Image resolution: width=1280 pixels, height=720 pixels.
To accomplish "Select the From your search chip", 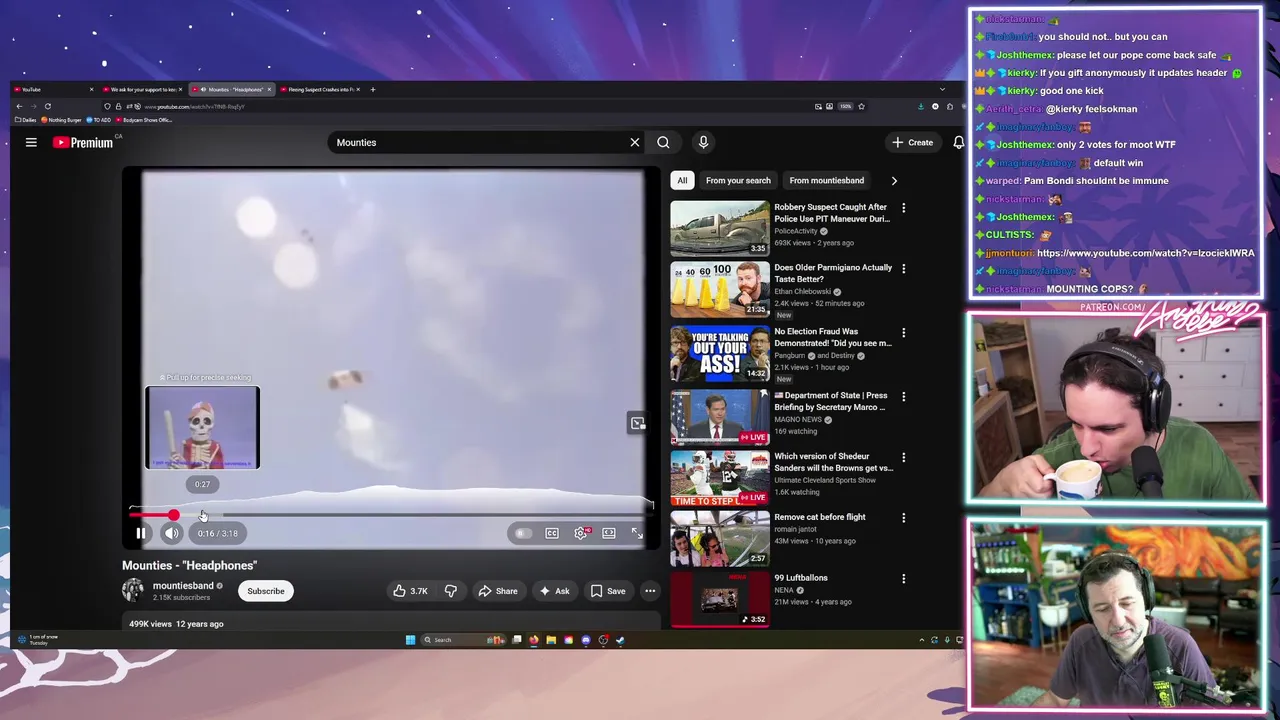I will point(738,180).
